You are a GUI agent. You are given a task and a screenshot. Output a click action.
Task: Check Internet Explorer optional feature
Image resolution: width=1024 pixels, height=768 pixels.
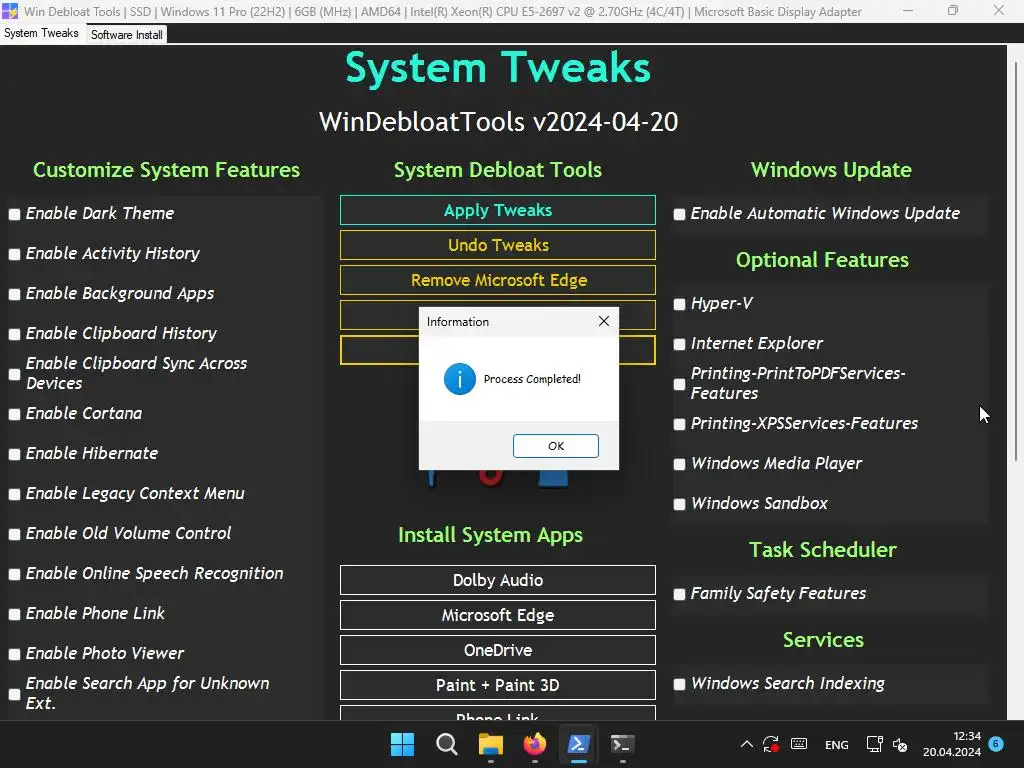pos(679,344)
